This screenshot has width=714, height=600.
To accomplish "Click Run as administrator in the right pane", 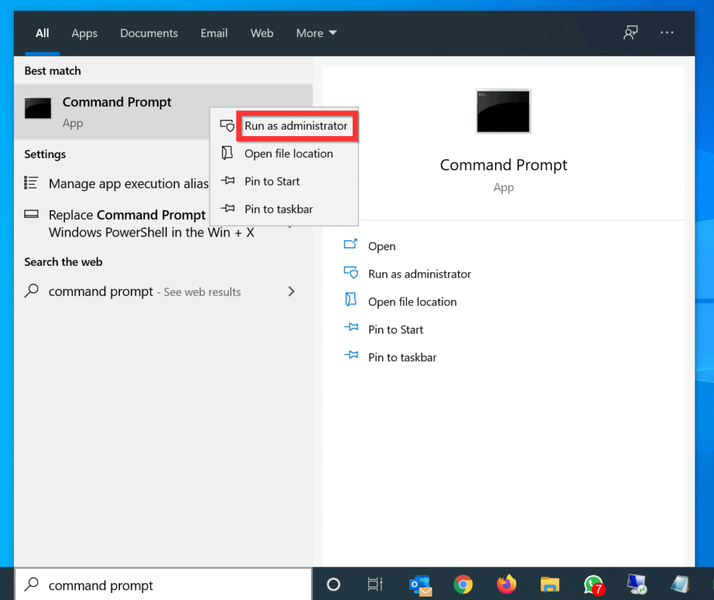I will pos(419,274).
